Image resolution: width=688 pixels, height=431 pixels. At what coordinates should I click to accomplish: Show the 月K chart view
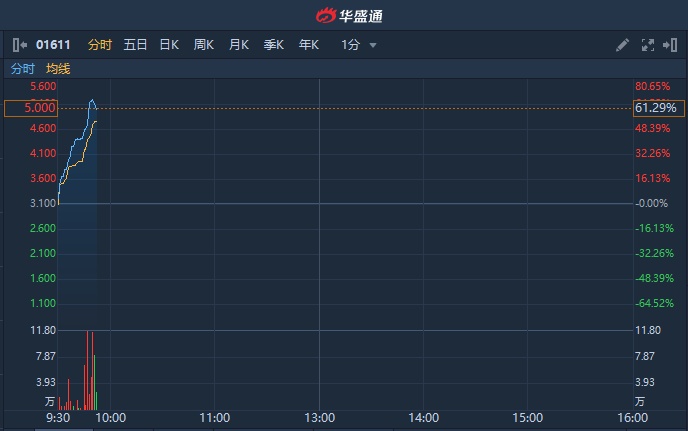(239, 45)
